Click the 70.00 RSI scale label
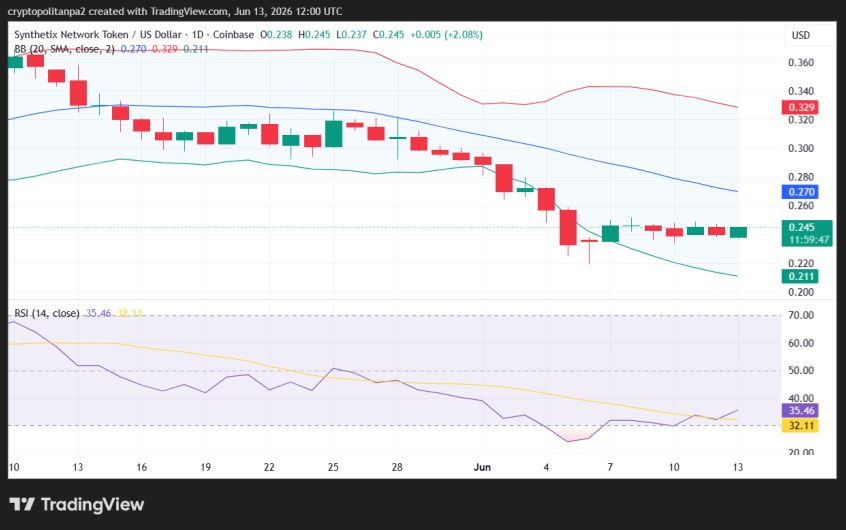 [x=801, y=315]
